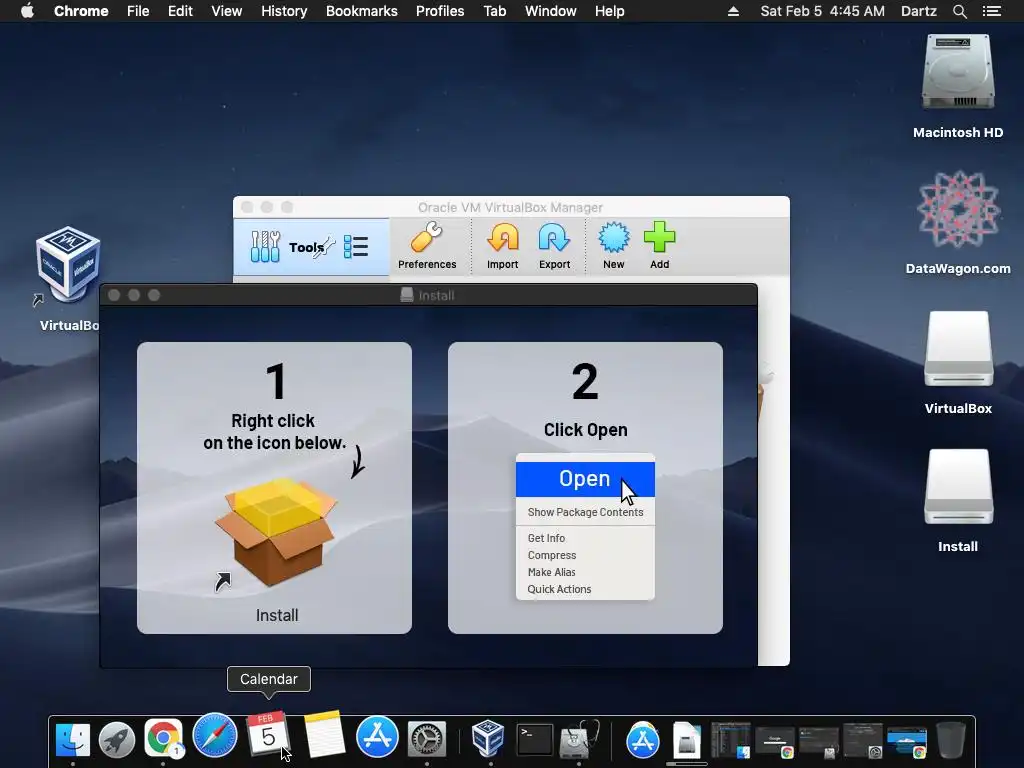Open Terminal from the dock
Viewport: 1024px width, 768px height.
pyautogui.click(x=534, y=741)
